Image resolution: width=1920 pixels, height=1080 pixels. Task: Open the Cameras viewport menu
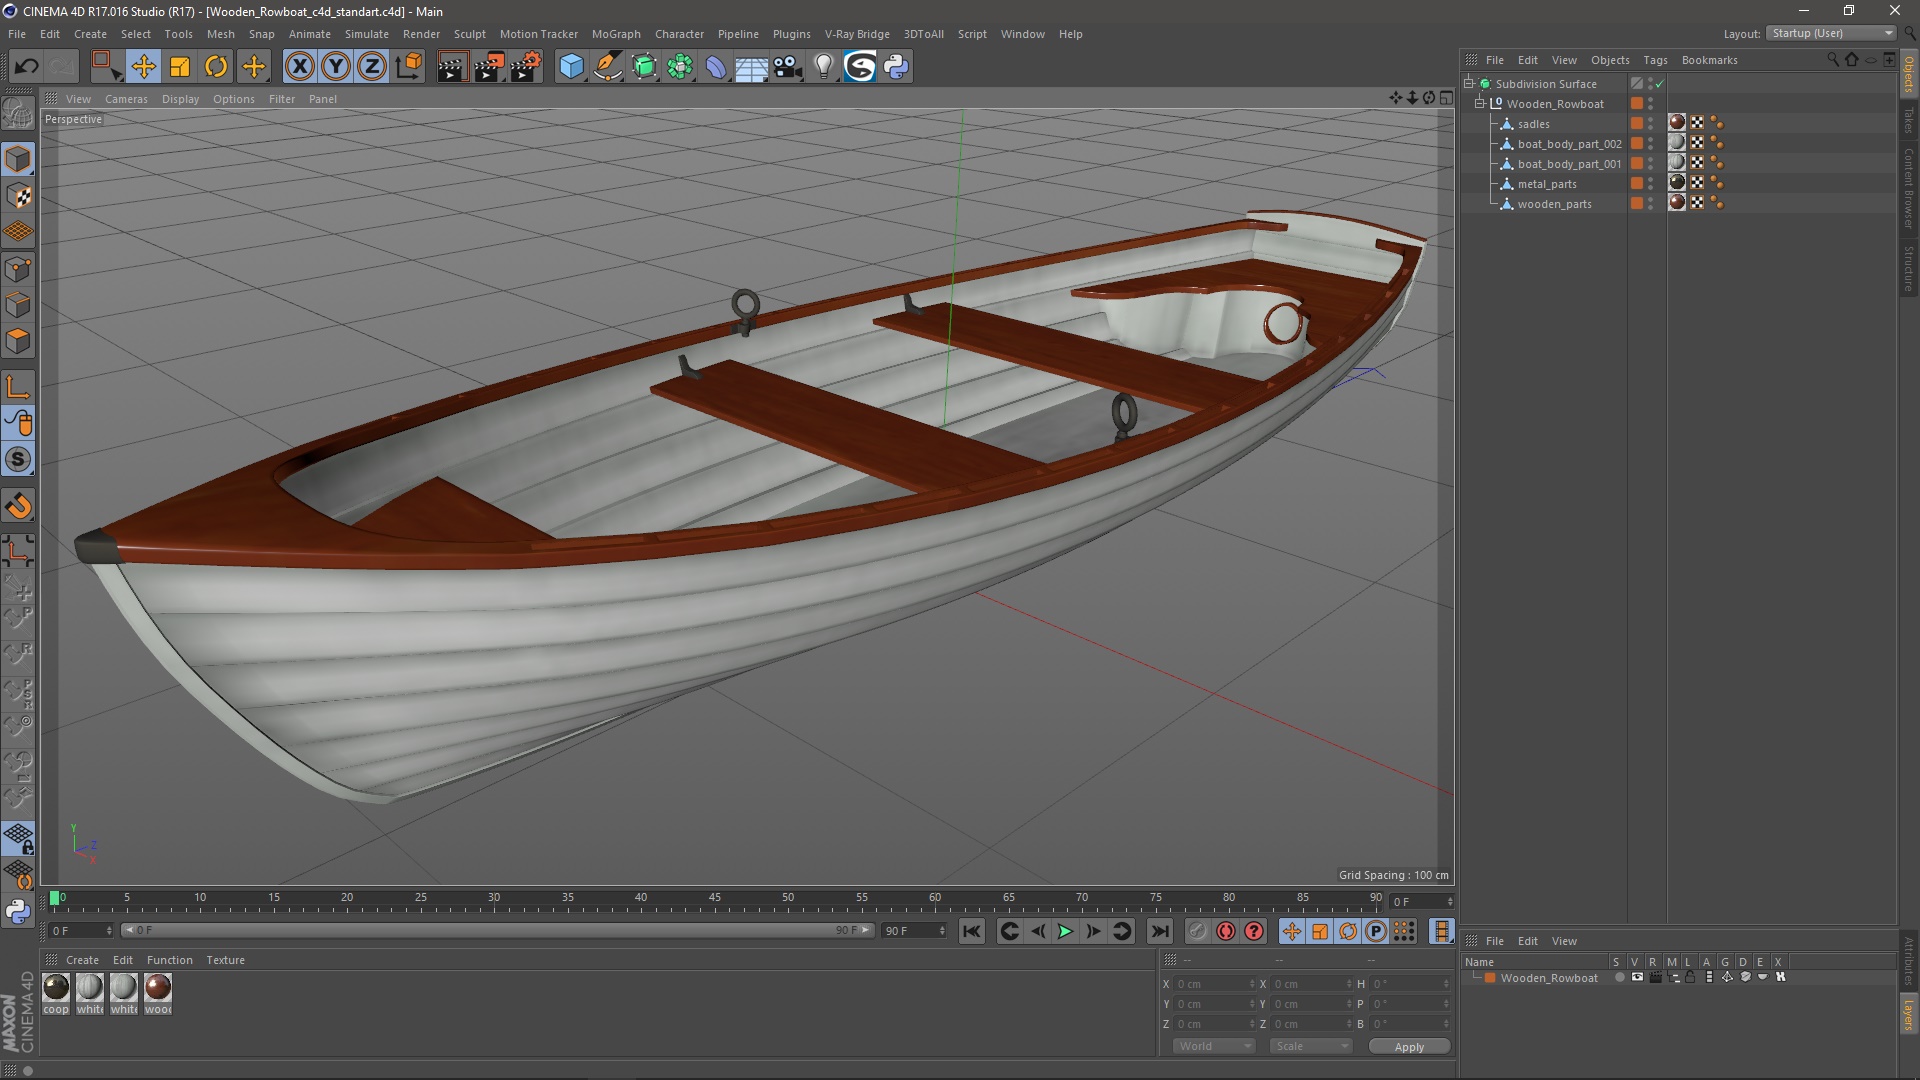126,99
